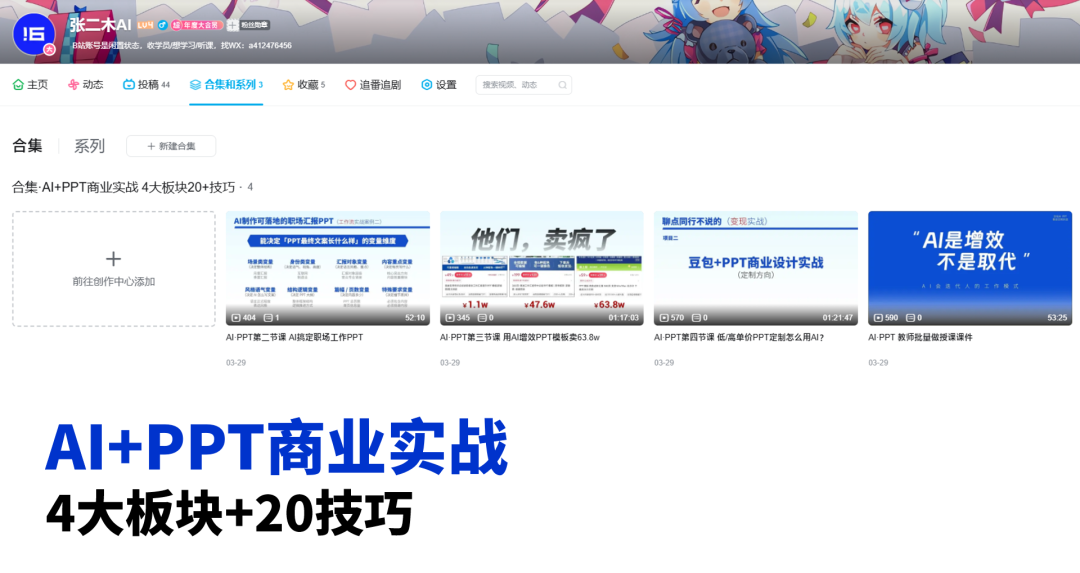The width and height of the screenshot is (1080, 573).
Task: Click the play count icon showing 590
Action: point(878,317)
